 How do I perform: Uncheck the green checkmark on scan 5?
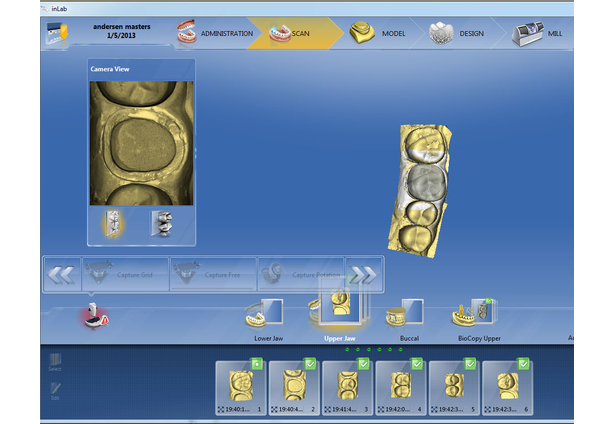pyautogui.click(x=470, y=364)
